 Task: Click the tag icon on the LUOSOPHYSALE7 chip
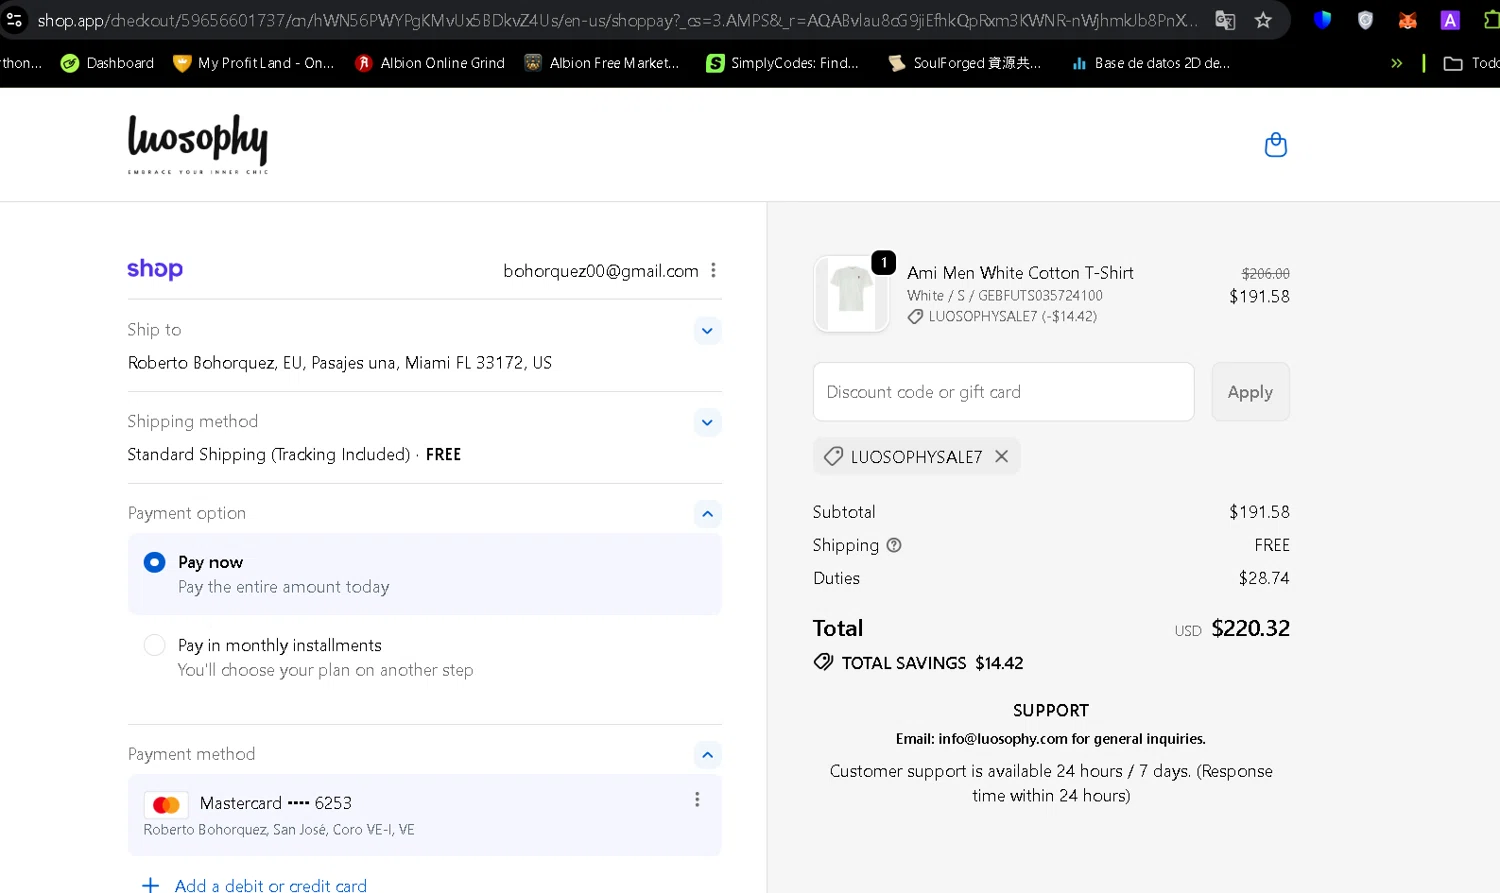click(x=833, y=456)
